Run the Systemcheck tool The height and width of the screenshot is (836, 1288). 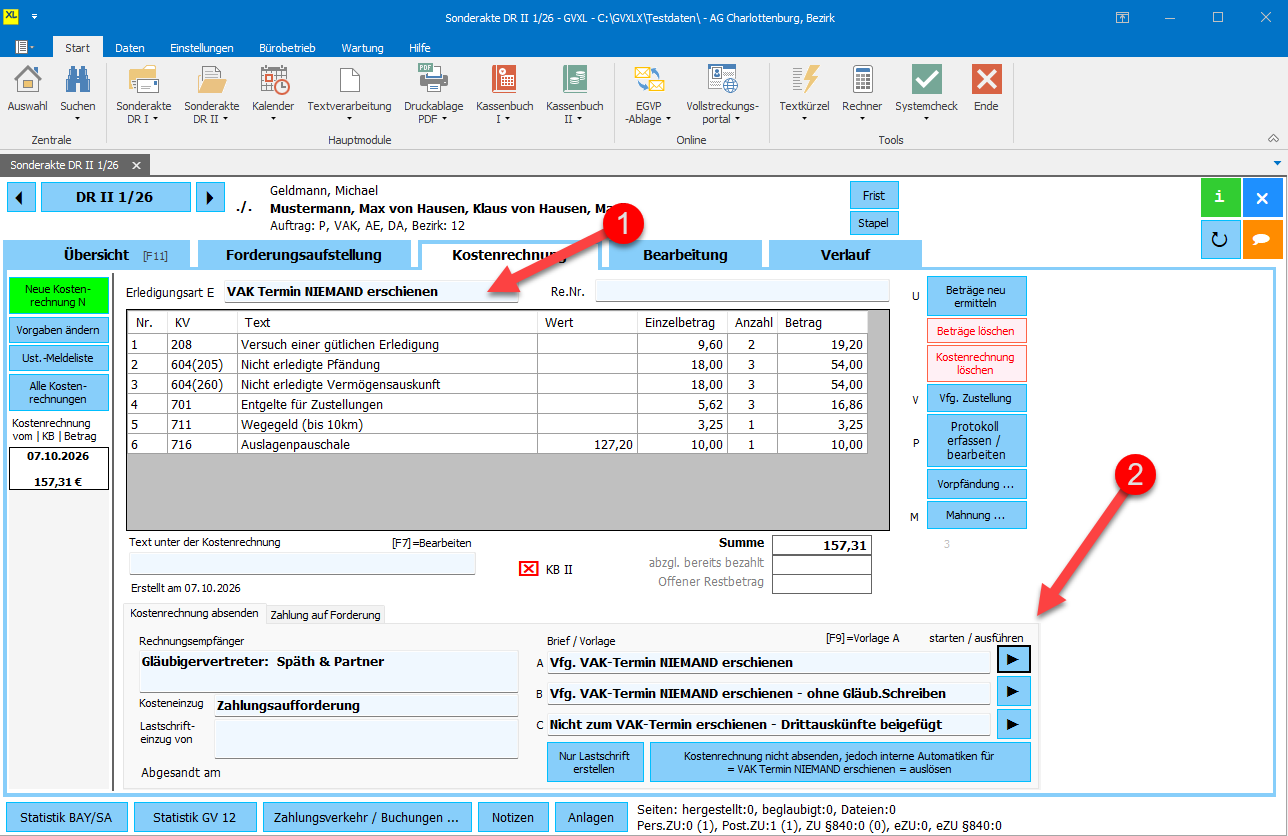tap(926, 93)
